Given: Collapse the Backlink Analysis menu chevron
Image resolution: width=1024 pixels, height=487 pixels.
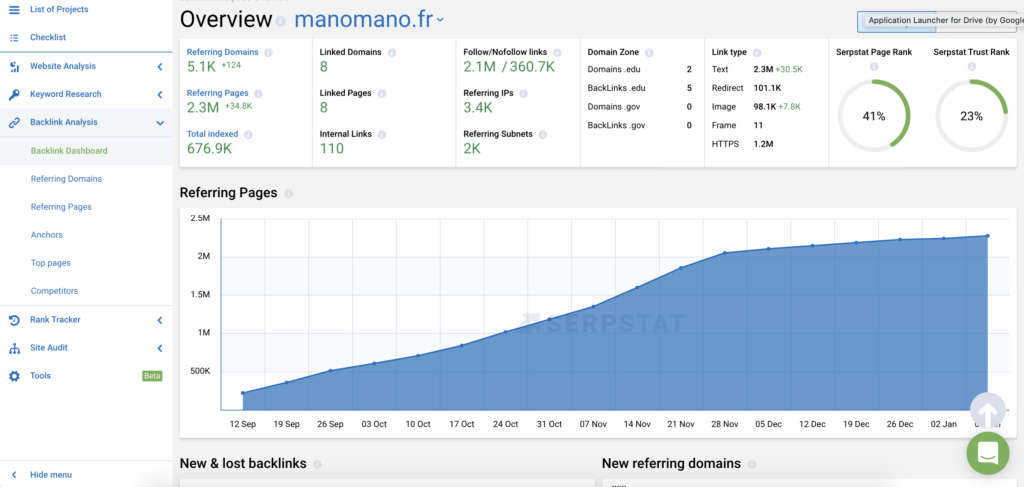Looking at the screenshot, I should point(160,123).
